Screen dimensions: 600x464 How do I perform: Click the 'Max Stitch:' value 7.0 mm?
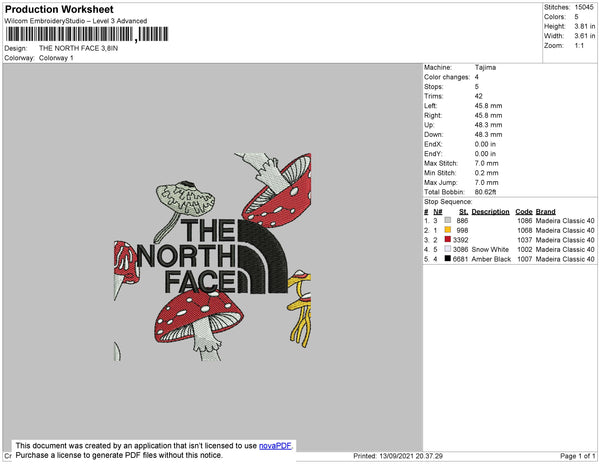[x=487, y=163]
